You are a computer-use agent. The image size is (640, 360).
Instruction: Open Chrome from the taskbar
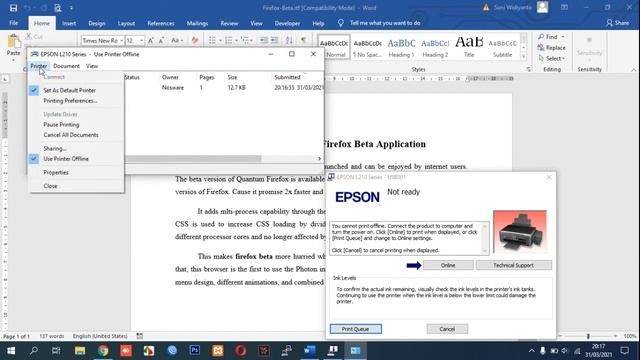click(103, 350)
